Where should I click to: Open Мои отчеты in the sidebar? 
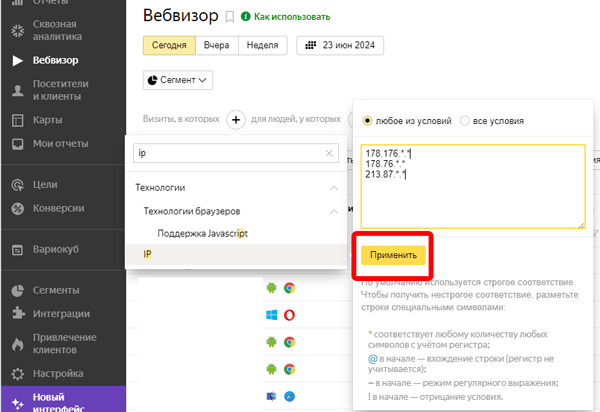tap(60, 144)
